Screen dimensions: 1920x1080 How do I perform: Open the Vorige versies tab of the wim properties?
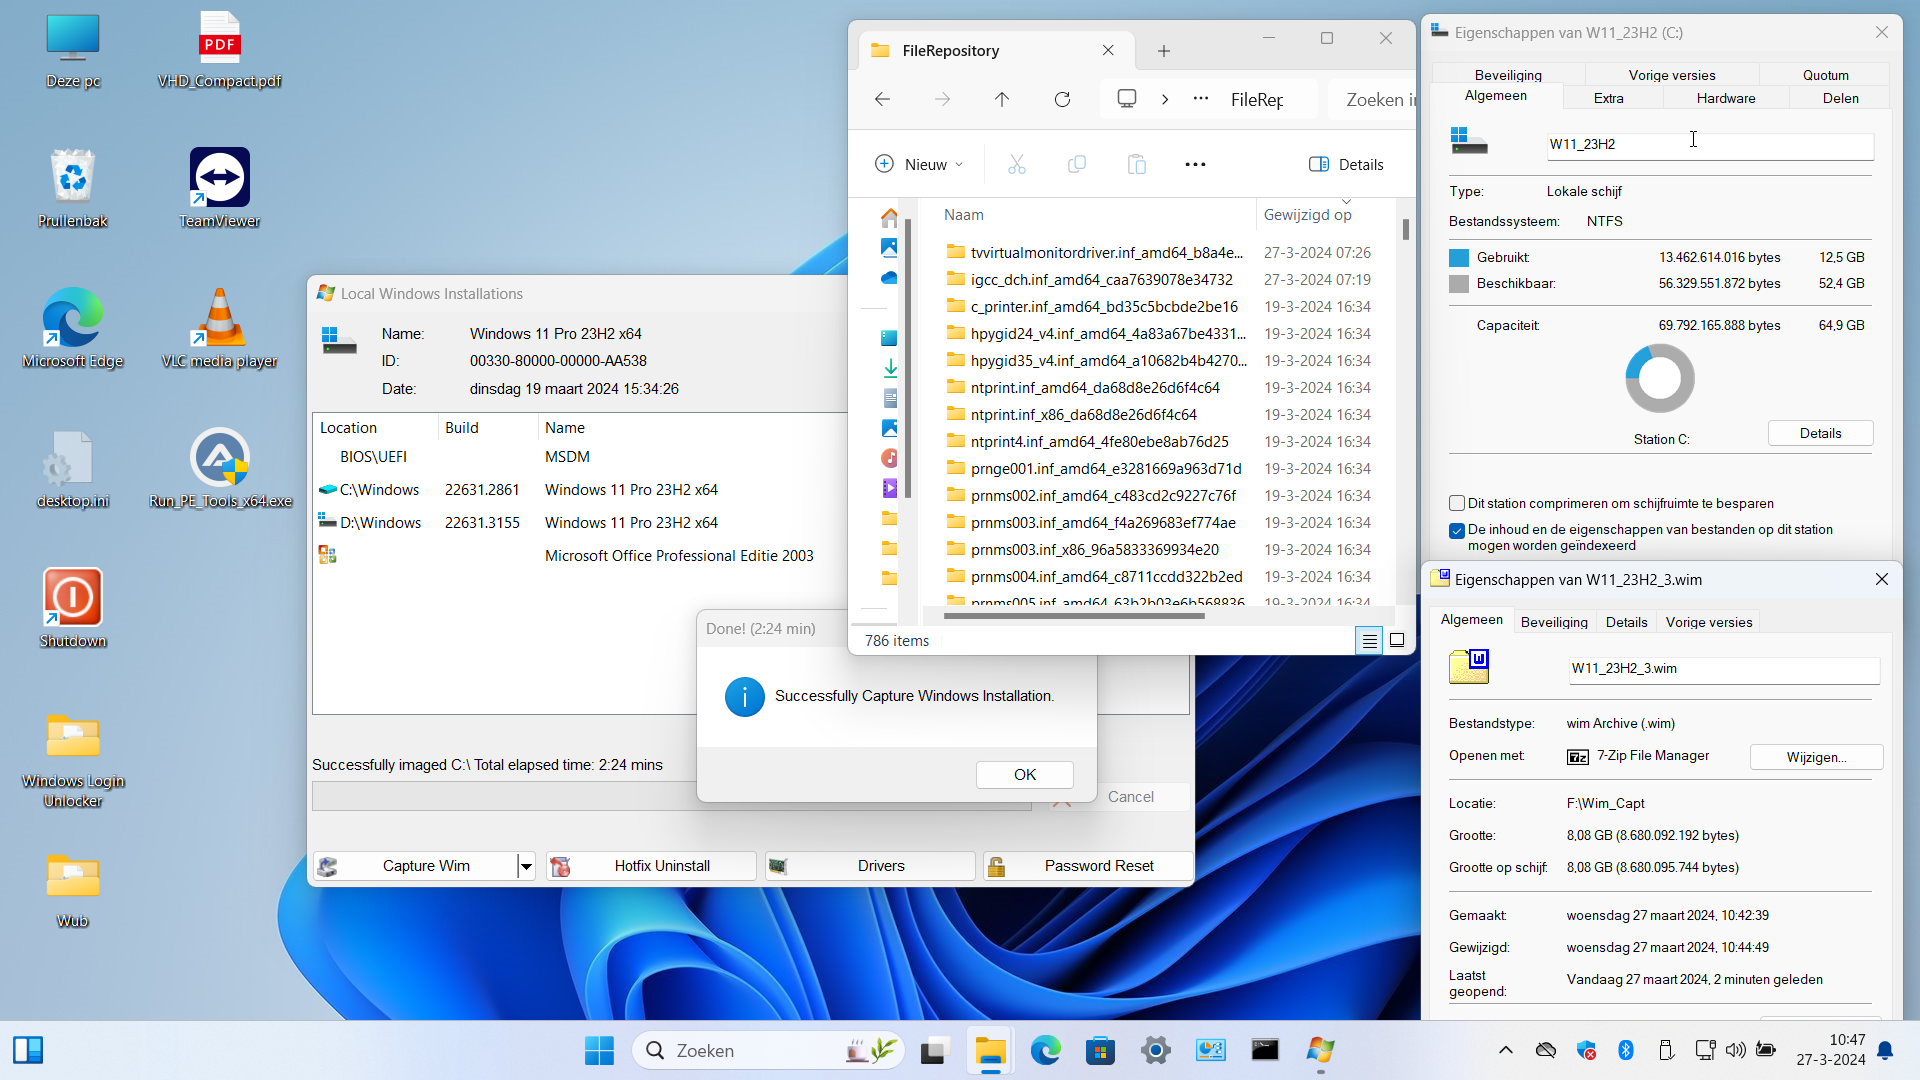pyautogui.click(x=1708, y=622)
